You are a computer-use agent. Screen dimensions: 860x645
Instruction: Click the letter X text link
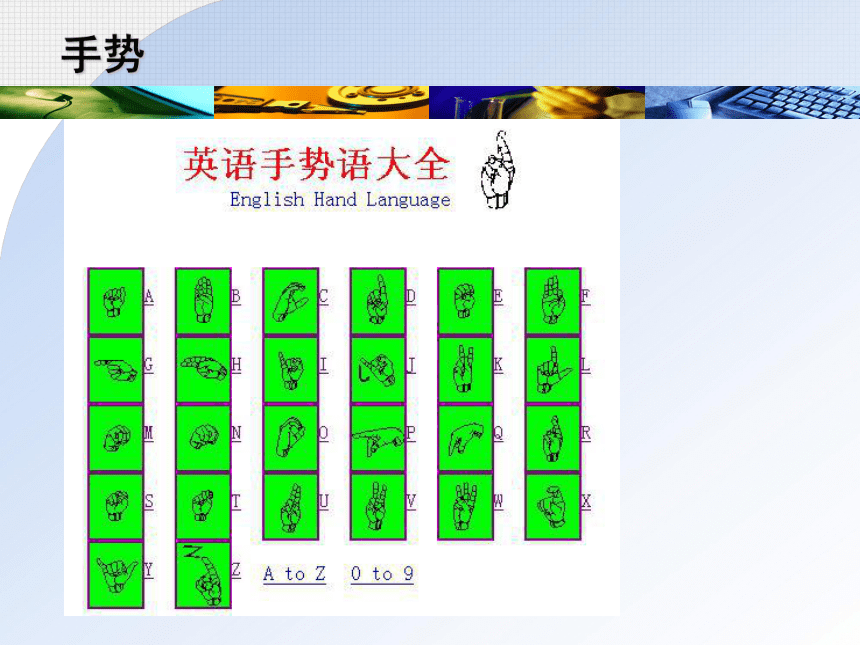(586, 502)
